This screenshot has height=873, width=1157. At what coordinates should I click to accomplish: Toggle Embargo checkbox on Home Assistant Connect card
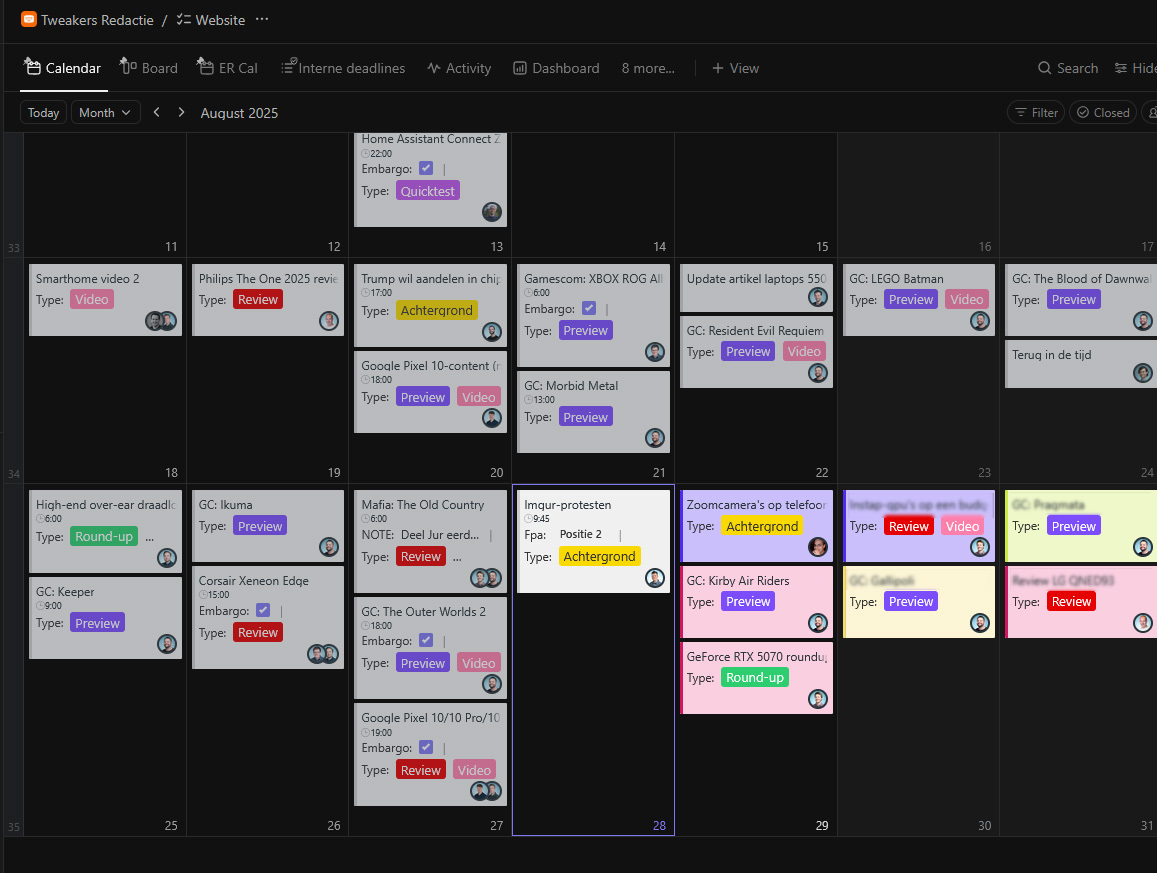click(x=426, y=168)
